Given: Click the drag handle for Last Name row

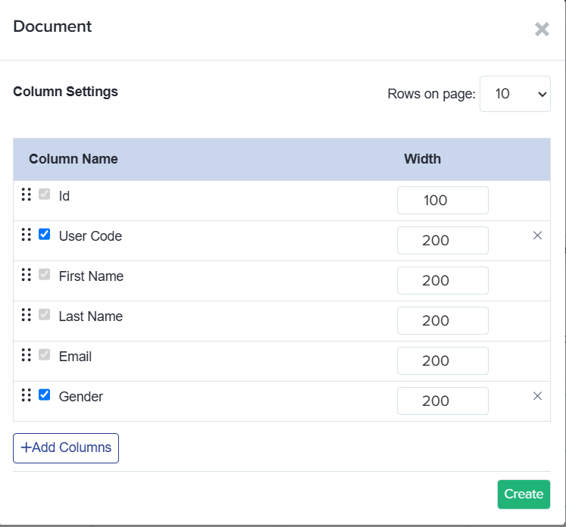Looking at the screenshot, I should point(26,315).
